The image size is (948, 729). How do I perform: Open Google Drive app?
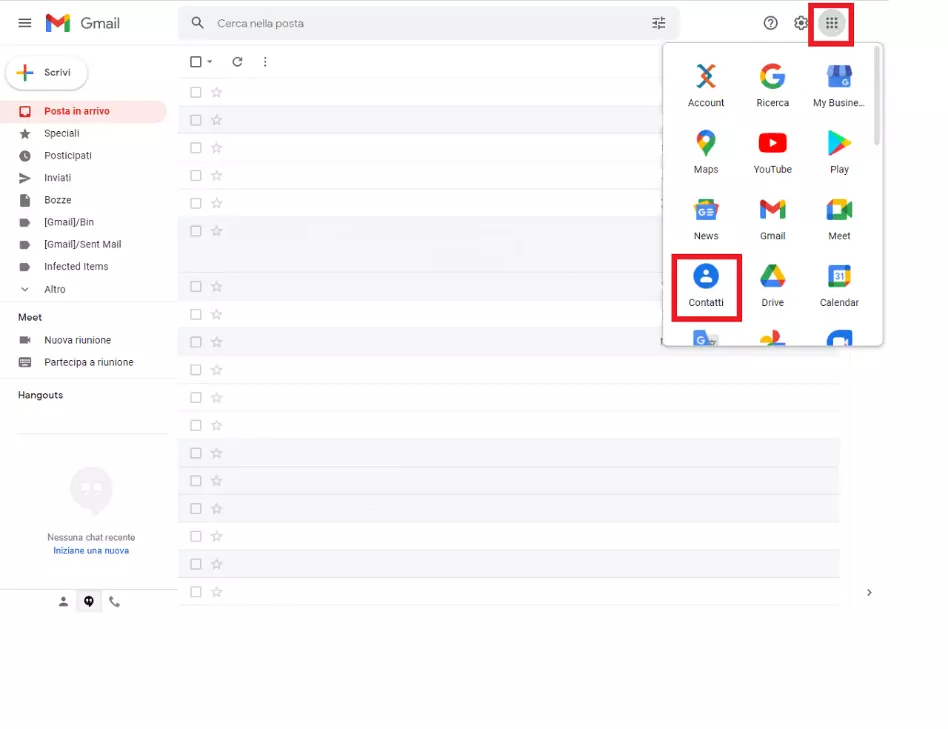[772, 285]
